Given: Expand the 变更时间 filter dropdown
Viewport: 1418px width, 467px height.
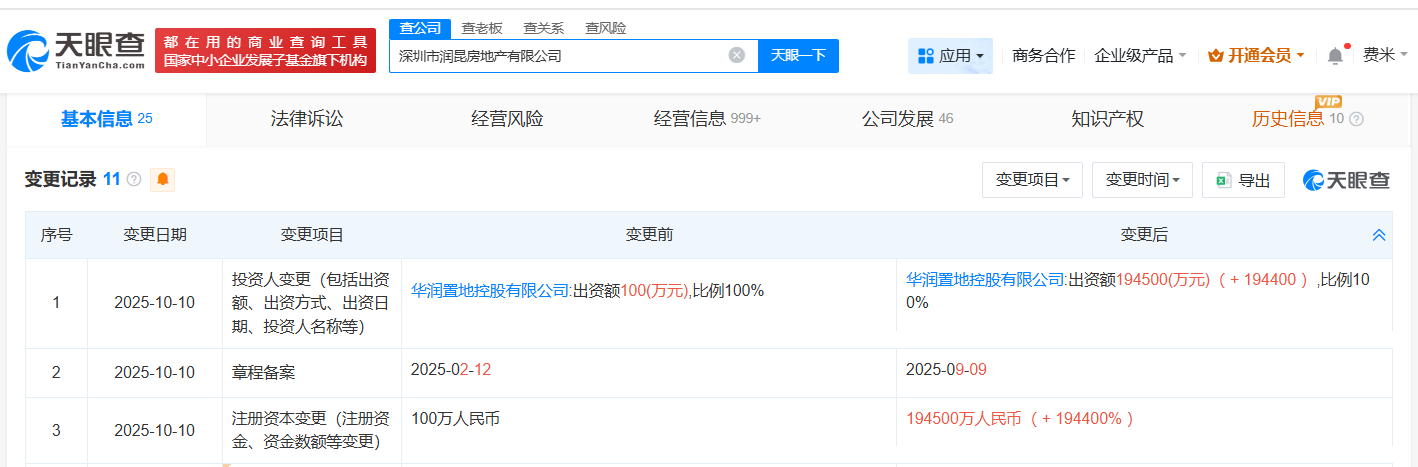Looking at the screenshot, I should [x=1142, y=180].
